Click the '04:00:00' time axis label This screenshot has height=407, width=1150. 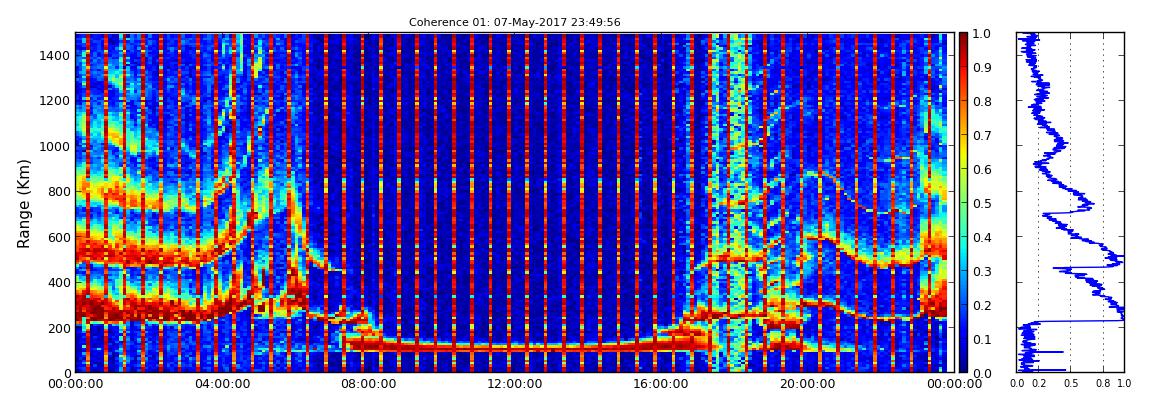pyautogui.click(x=220, y=384)
